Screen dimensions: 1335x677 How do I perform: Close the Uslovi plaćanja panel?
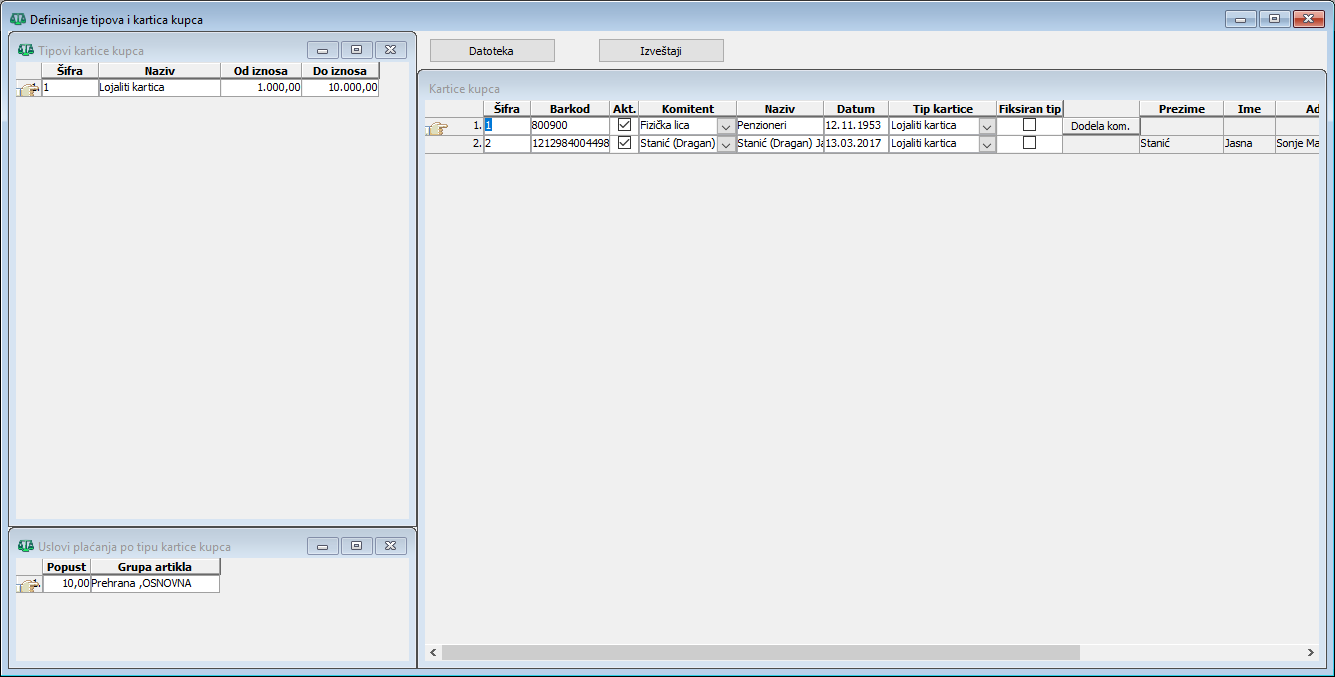coord(391,546)
